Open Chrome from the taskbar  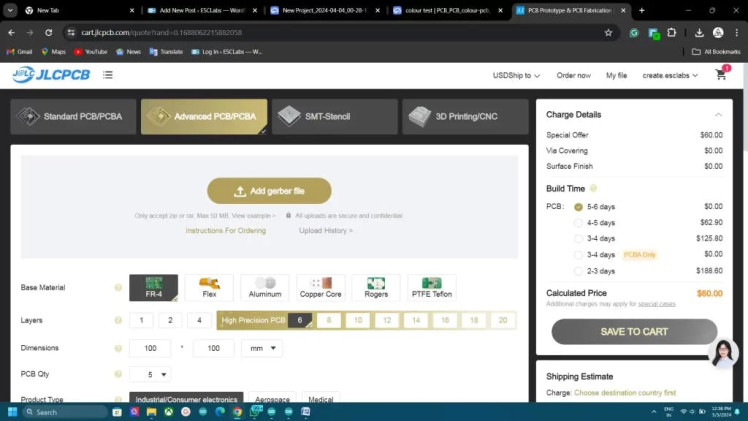(237, 412)
